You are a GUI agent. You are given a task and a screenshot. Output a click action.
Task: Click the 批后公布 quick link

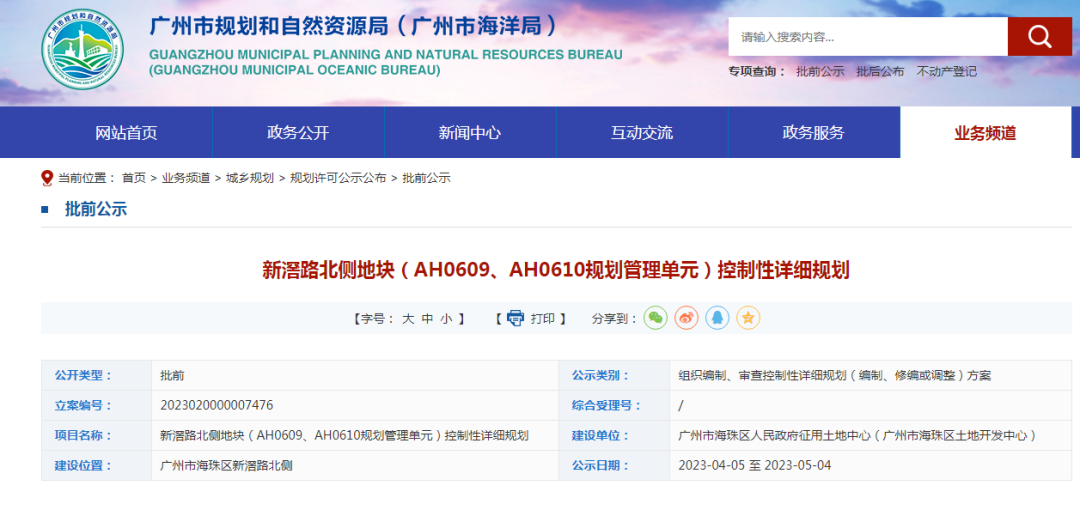[x=880, y=72]
